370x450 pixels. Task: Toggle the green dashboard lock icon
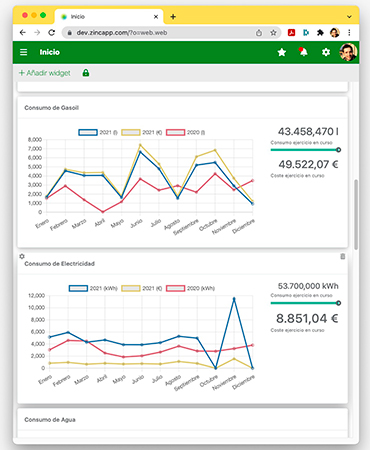(86, 73)
